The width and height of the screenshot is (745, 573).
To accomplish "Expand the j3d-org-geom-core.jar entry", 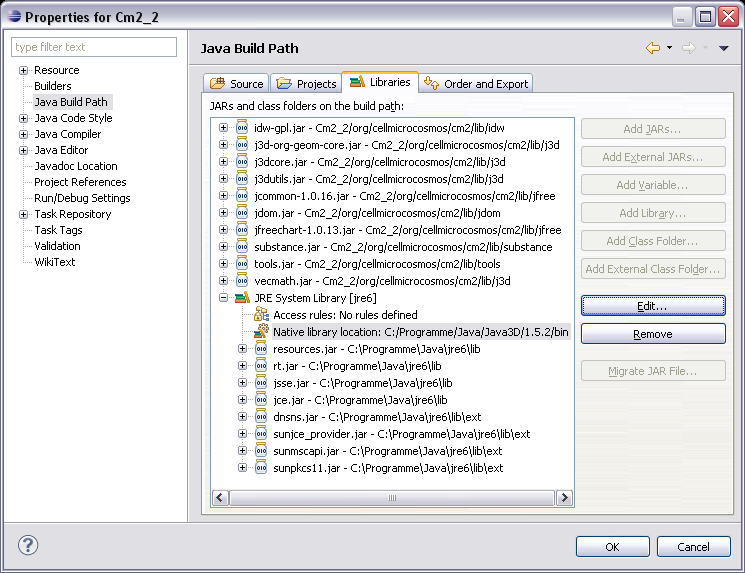I will 223,144.
